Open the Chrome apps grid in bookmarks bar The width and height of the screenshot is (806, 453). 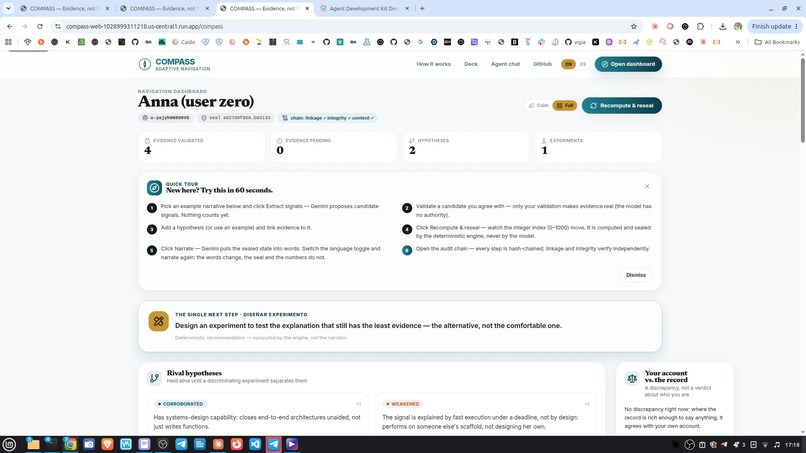8,42
